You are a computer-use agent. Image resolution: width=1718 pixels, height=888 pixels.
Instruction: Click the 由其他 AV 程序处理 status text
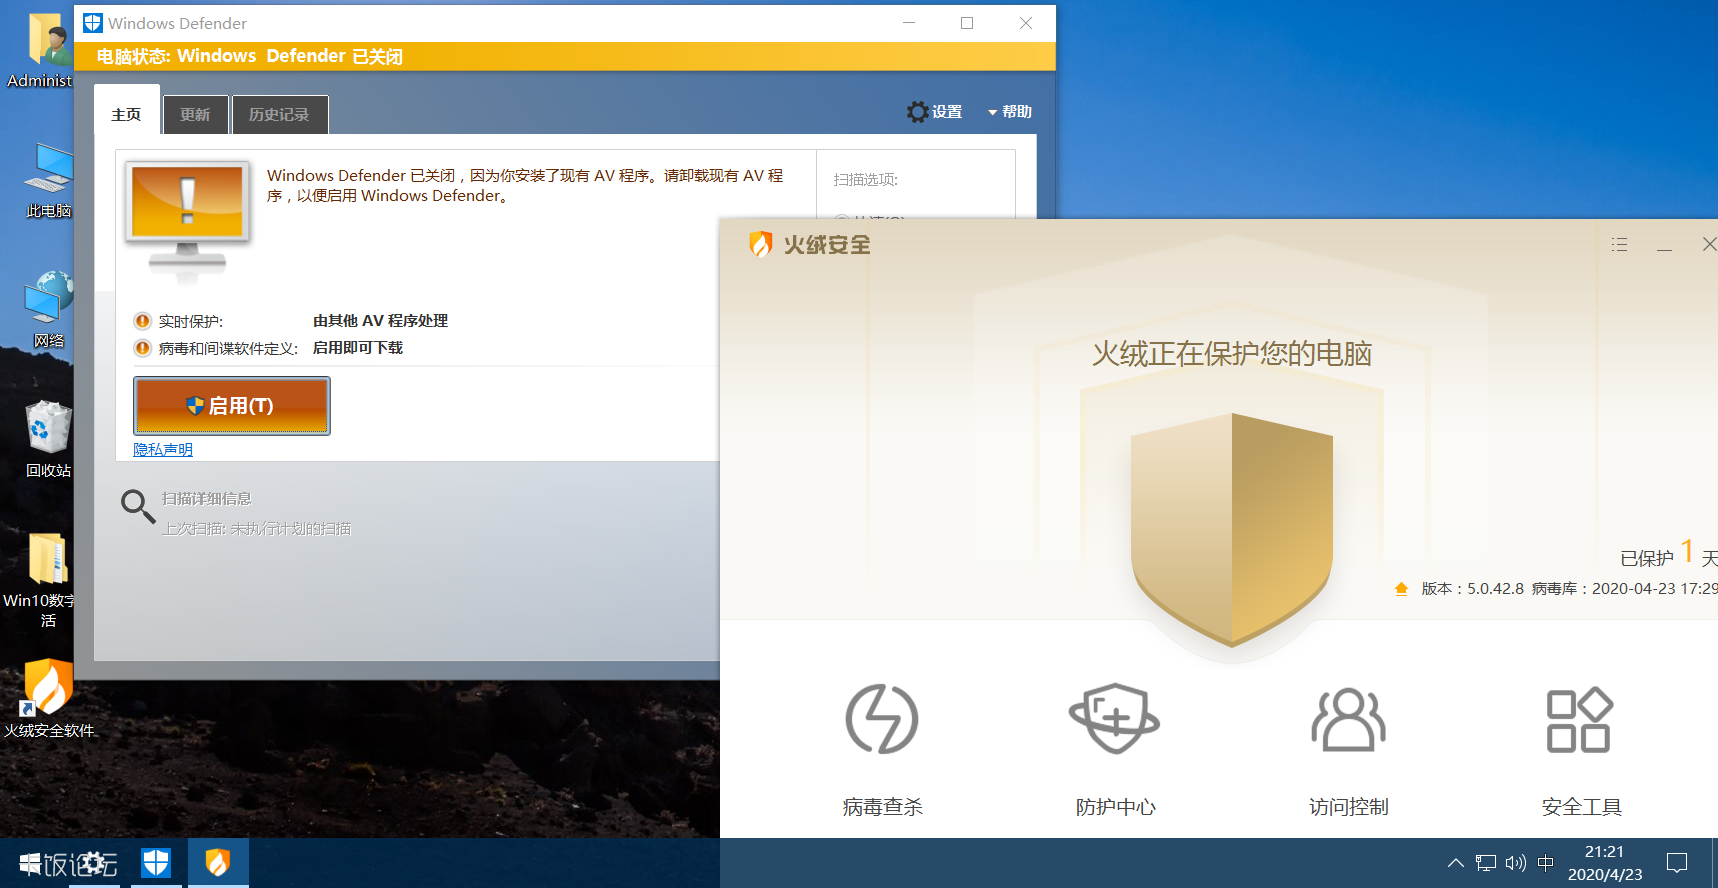point(380,321)
